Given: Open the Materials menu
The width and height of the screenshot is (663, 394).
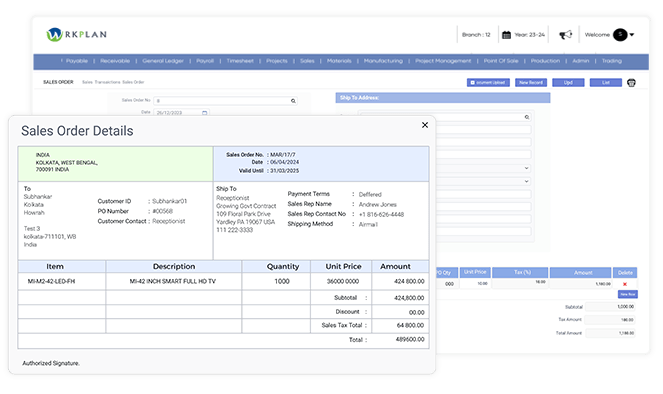Looking at the screenshot, I should (339, 61).
